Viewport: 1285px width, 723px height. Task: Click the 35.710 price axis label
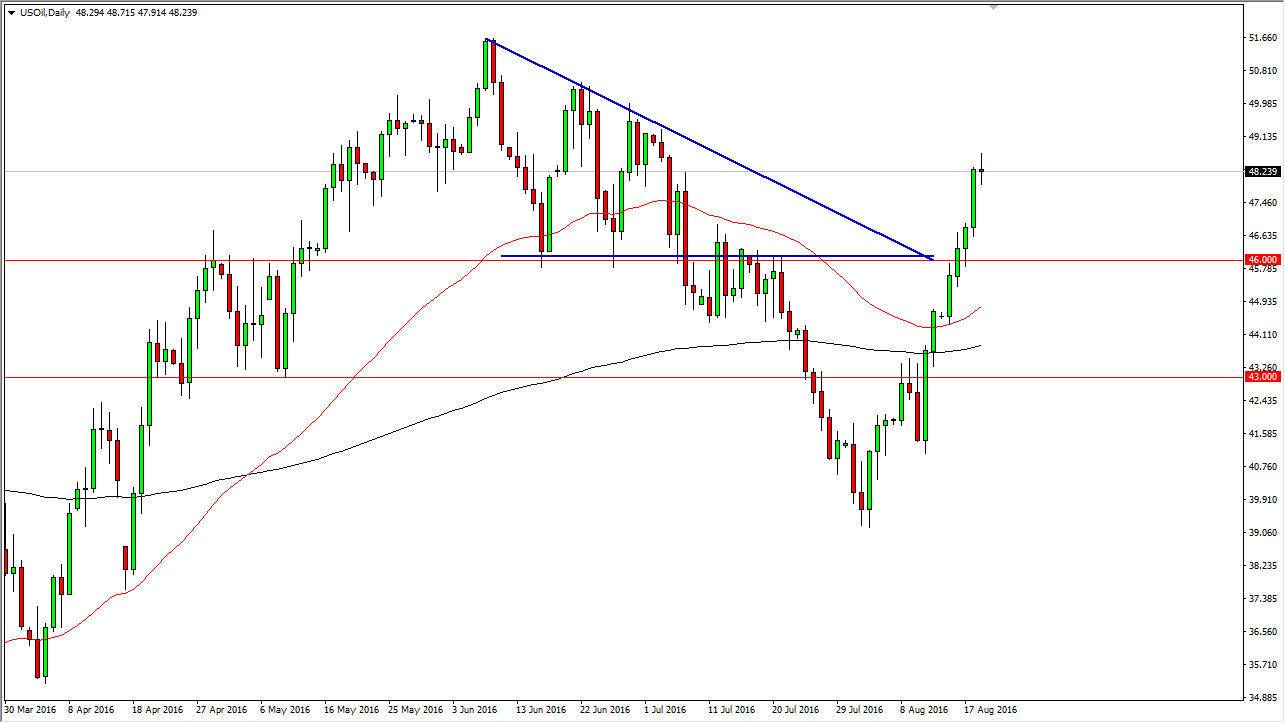(x=1263, y=665)
